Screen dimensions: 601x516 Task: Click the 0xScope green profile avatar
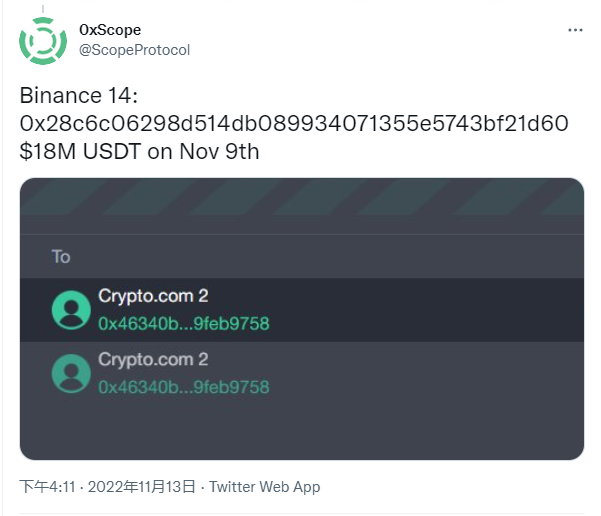click(x=43, y=41)
